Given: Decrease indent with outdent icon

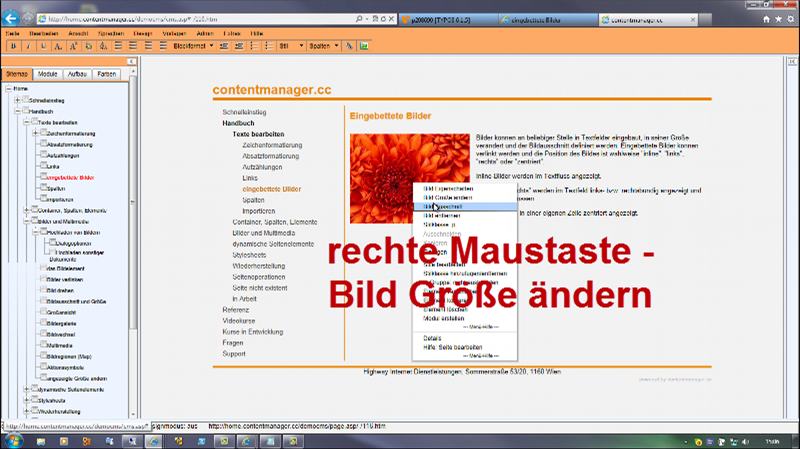Looking at the screenshot, I should (x=223, y=46).
